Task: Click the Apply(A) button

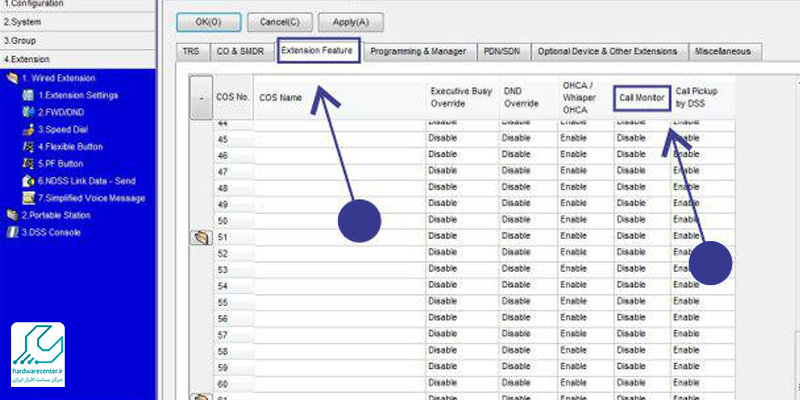Action: tap(349, 20)
